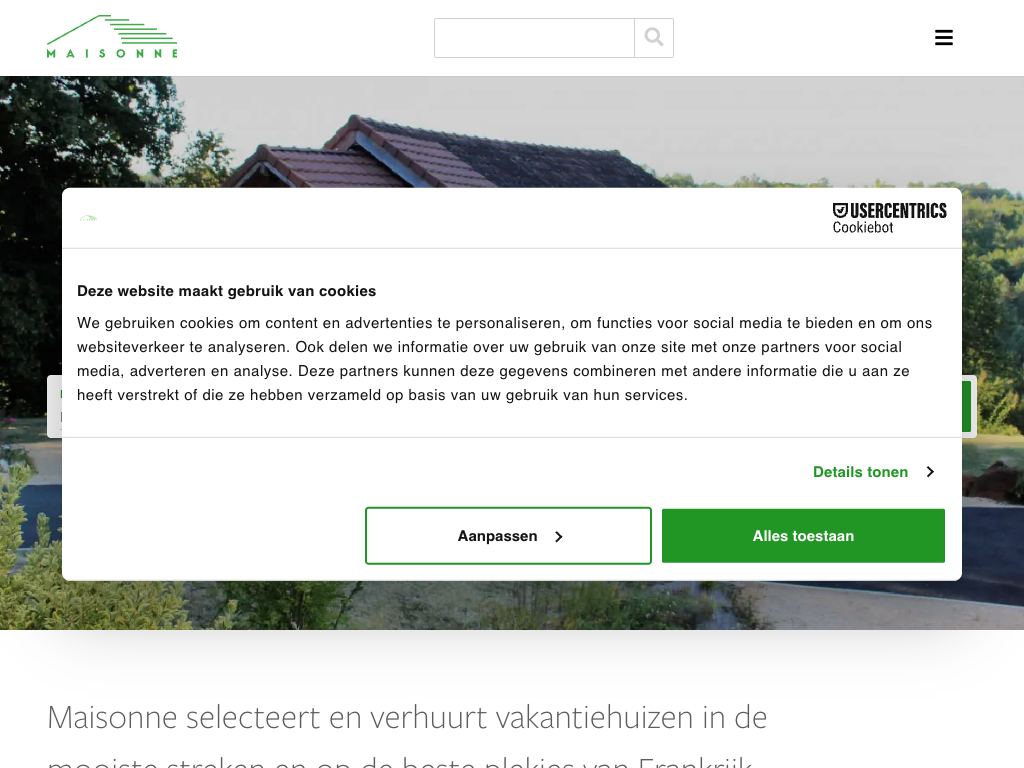Screen dimensions: 1024x768
Task: Expand Details tonen link
Action: [x=860, y=472]
